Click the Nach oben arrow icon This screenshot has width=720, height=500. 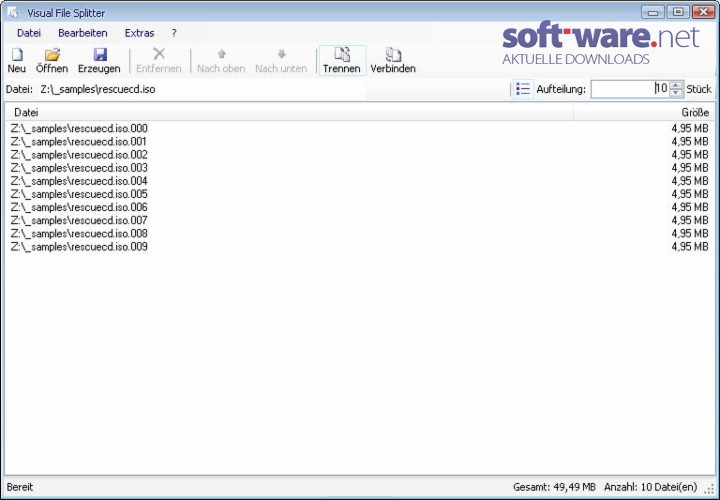pos(221,54)
